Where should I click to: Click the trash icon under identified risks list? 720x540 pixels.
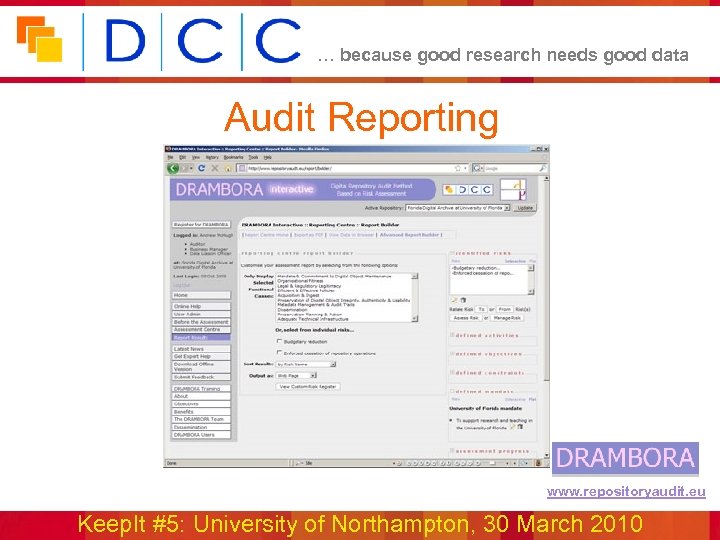463,300
